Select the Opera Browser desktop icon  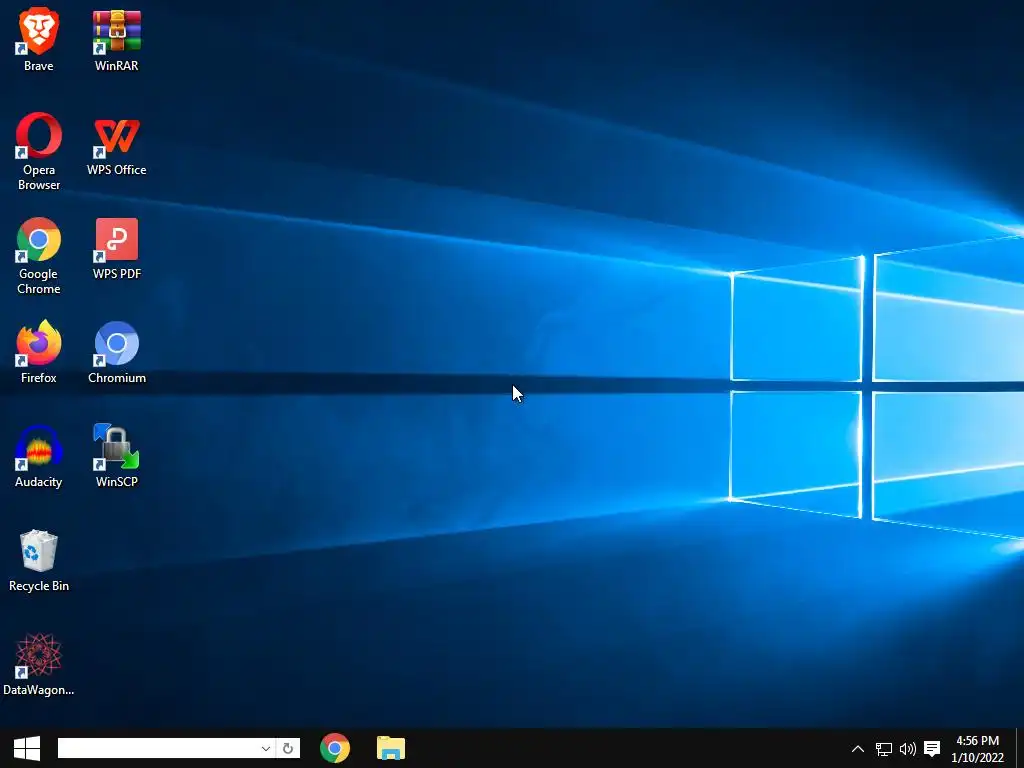coord(39,151)
